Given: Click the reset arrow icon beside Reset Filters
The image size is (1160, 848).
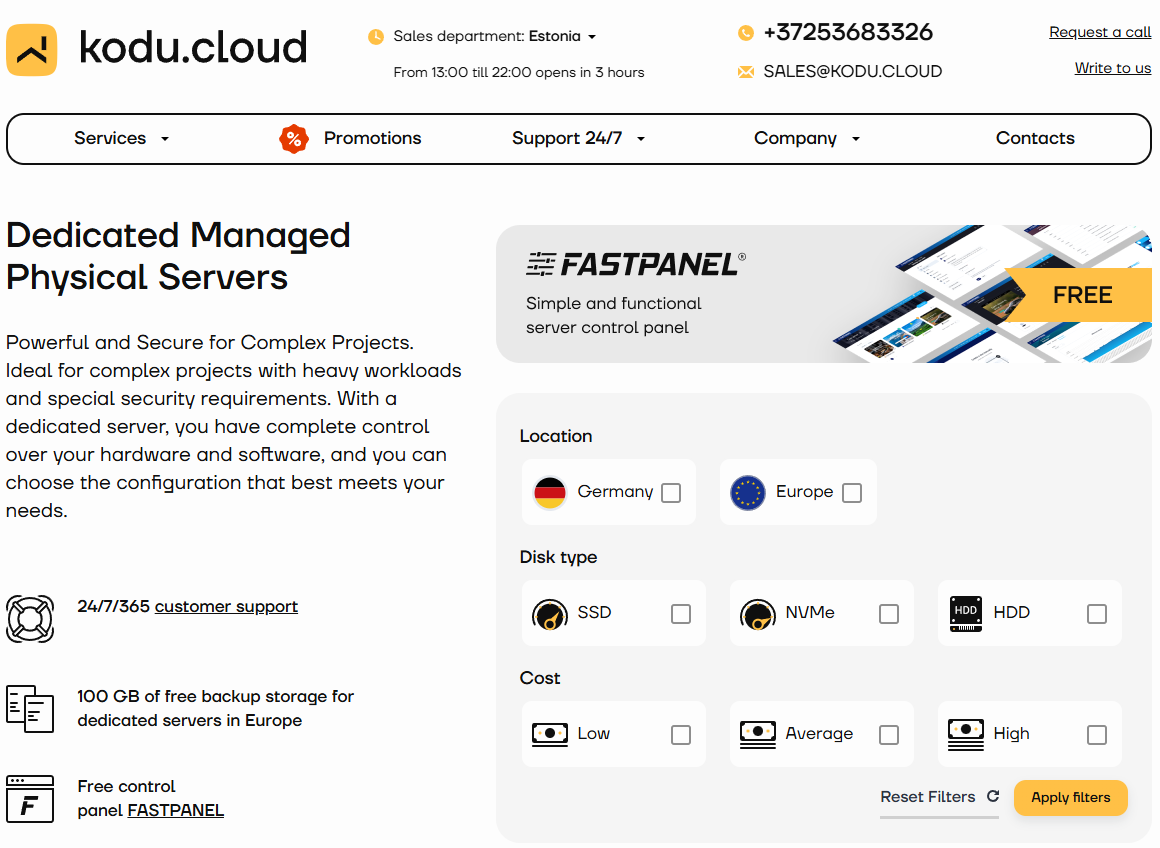Looking at the screenshot, I should (x=993, y=796).
